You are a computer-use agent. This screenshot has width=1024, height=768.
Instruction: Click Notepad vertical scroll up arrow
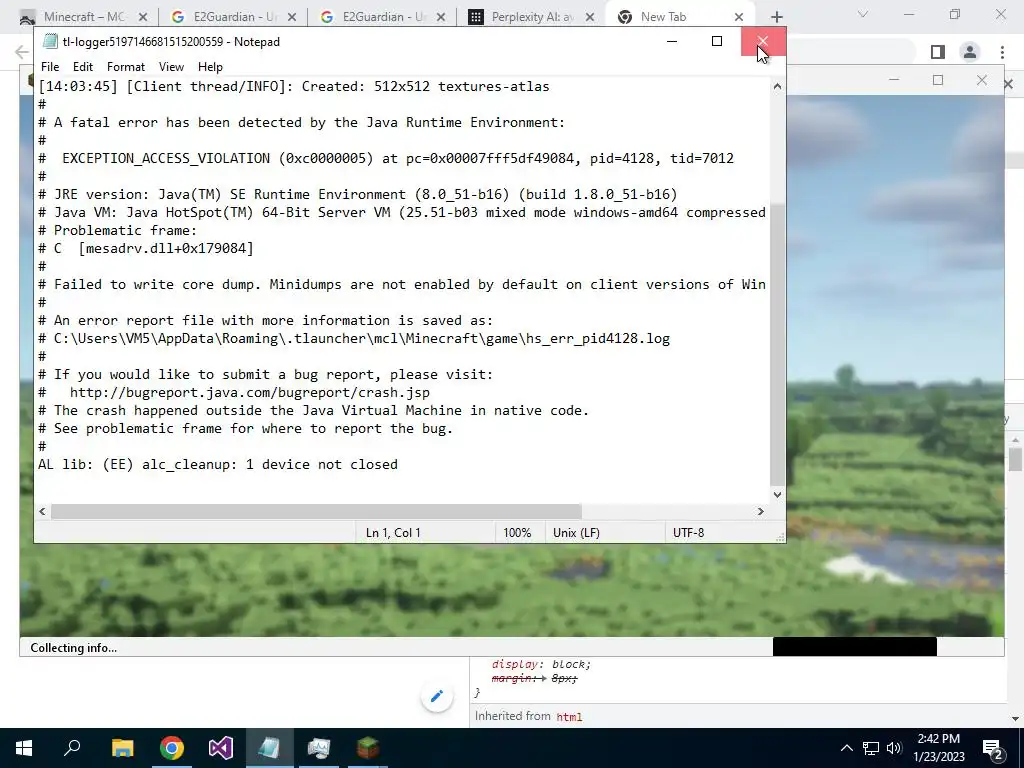coord(777,86)
